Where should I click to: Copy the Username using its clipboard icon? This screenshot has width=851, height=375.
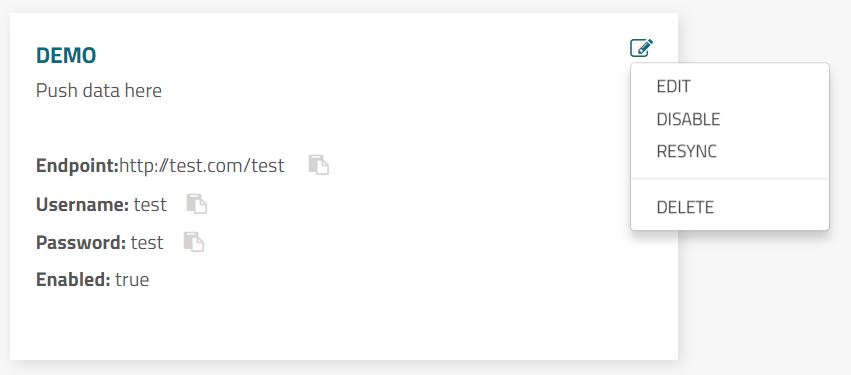click(196, 204)
